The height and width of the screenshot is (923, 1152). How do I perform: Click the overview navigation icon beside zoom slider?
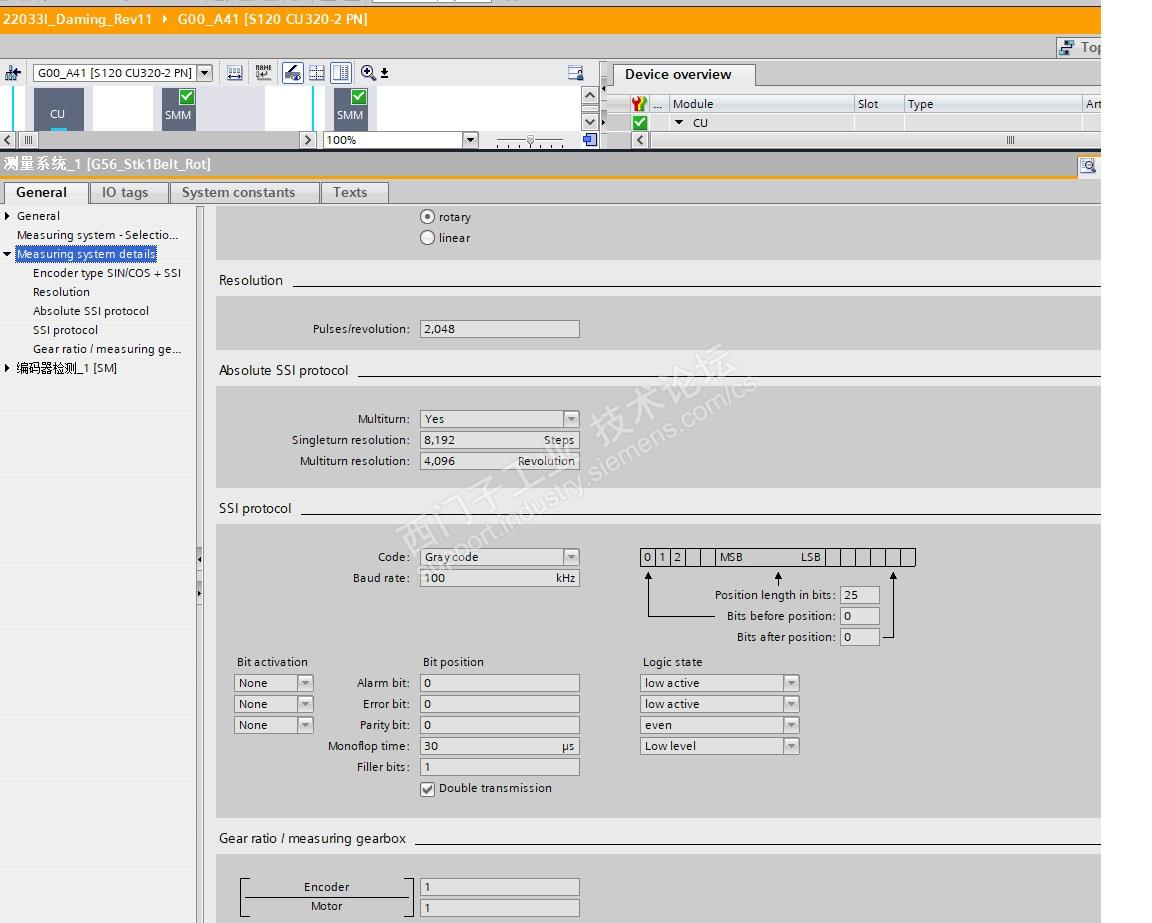pos(590,140)
